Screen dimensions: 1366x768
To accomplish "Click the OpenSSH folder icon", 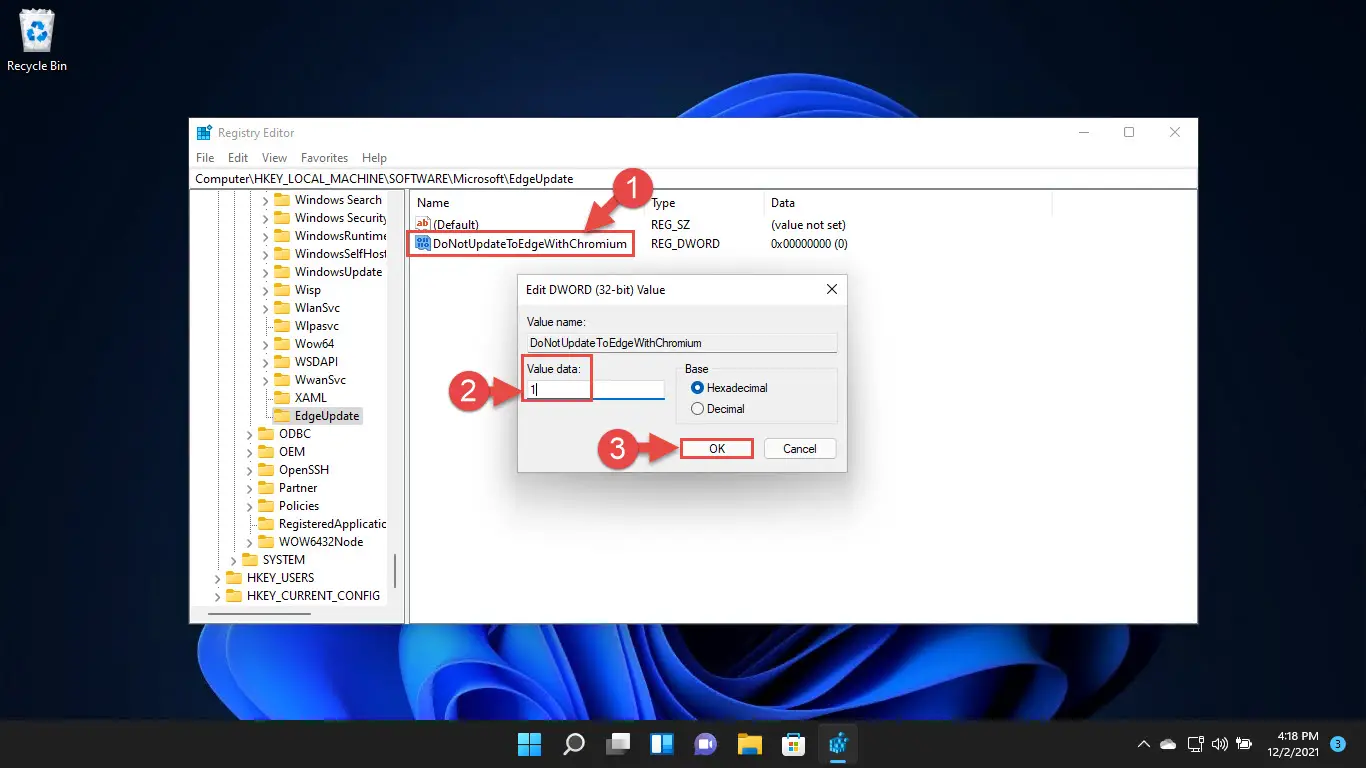I will point(266,470).
